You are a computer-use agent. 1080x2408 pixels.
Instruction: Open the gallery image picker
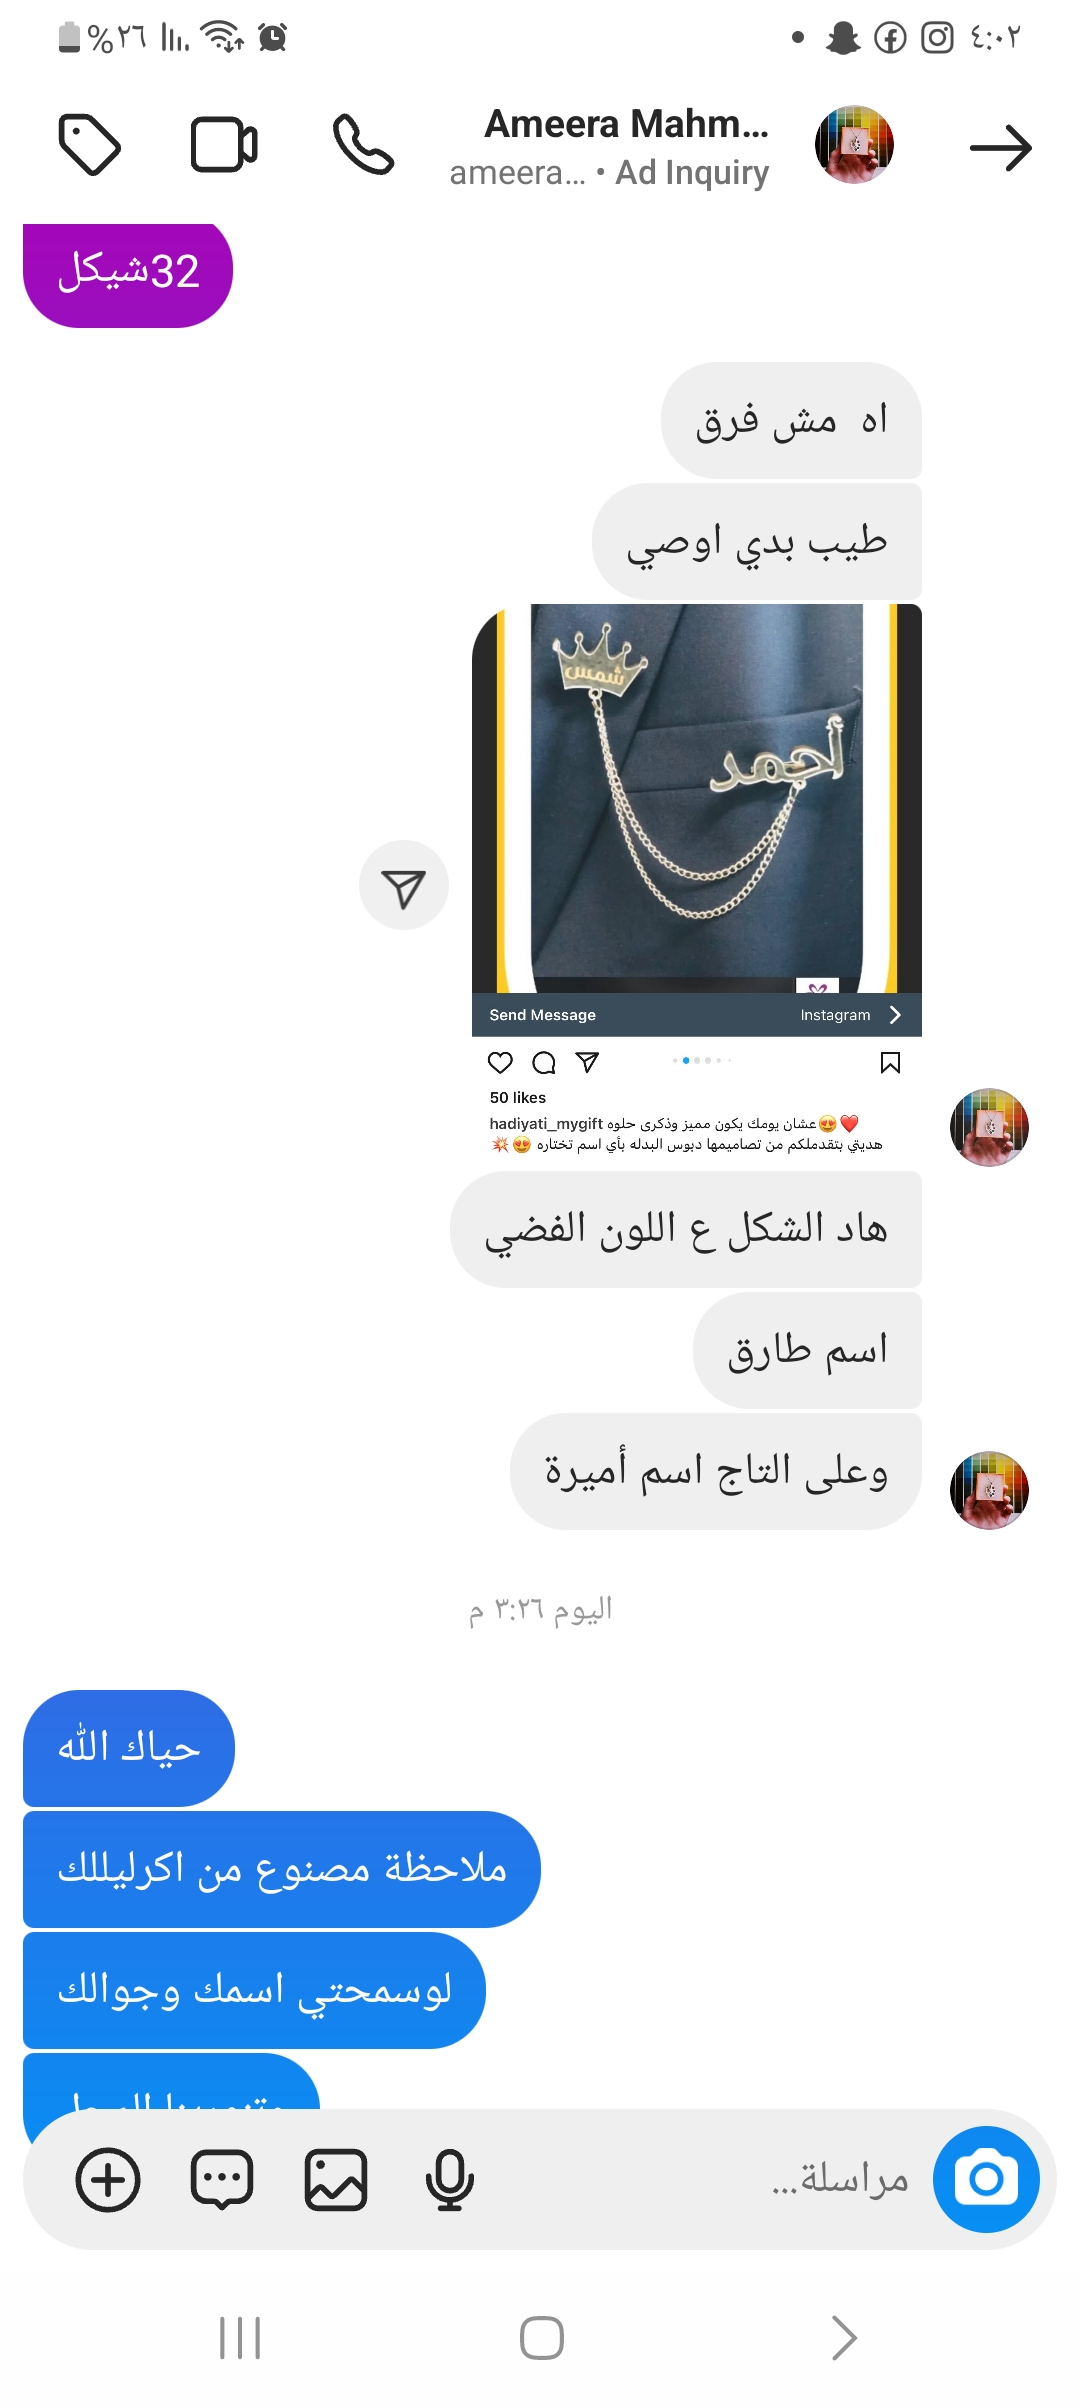click(x=336, y=2180)
